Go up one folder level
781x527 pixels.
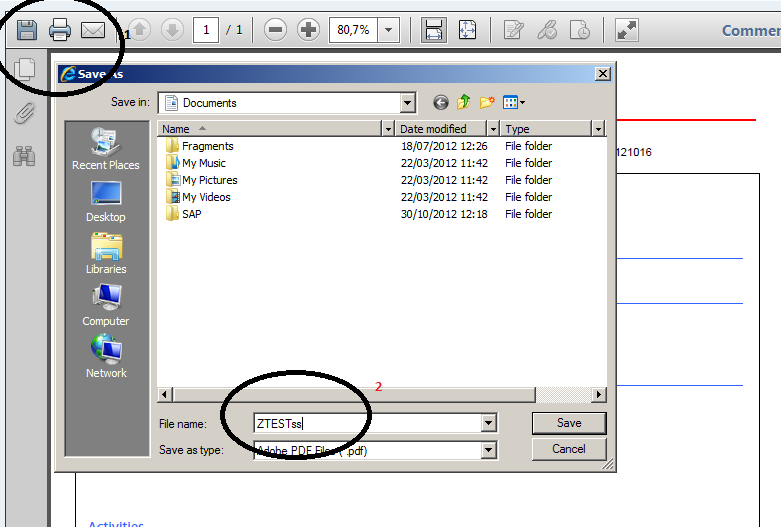coord(464,102)
